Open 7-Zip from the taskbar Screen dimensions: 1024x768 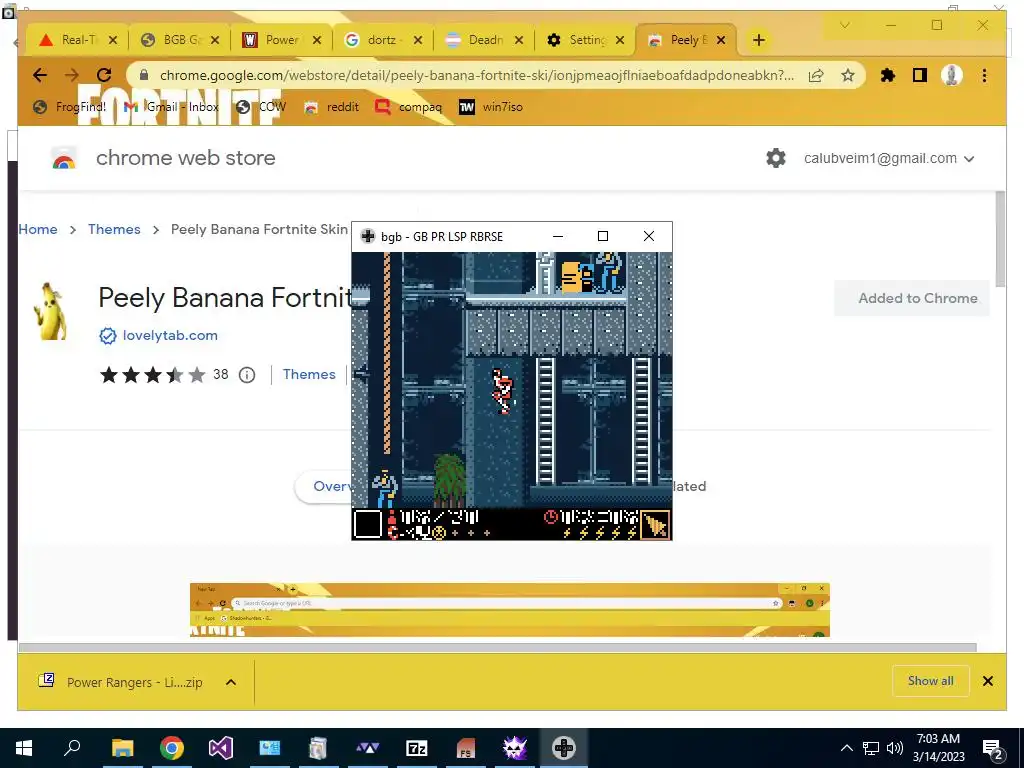[x=417, y=748]
